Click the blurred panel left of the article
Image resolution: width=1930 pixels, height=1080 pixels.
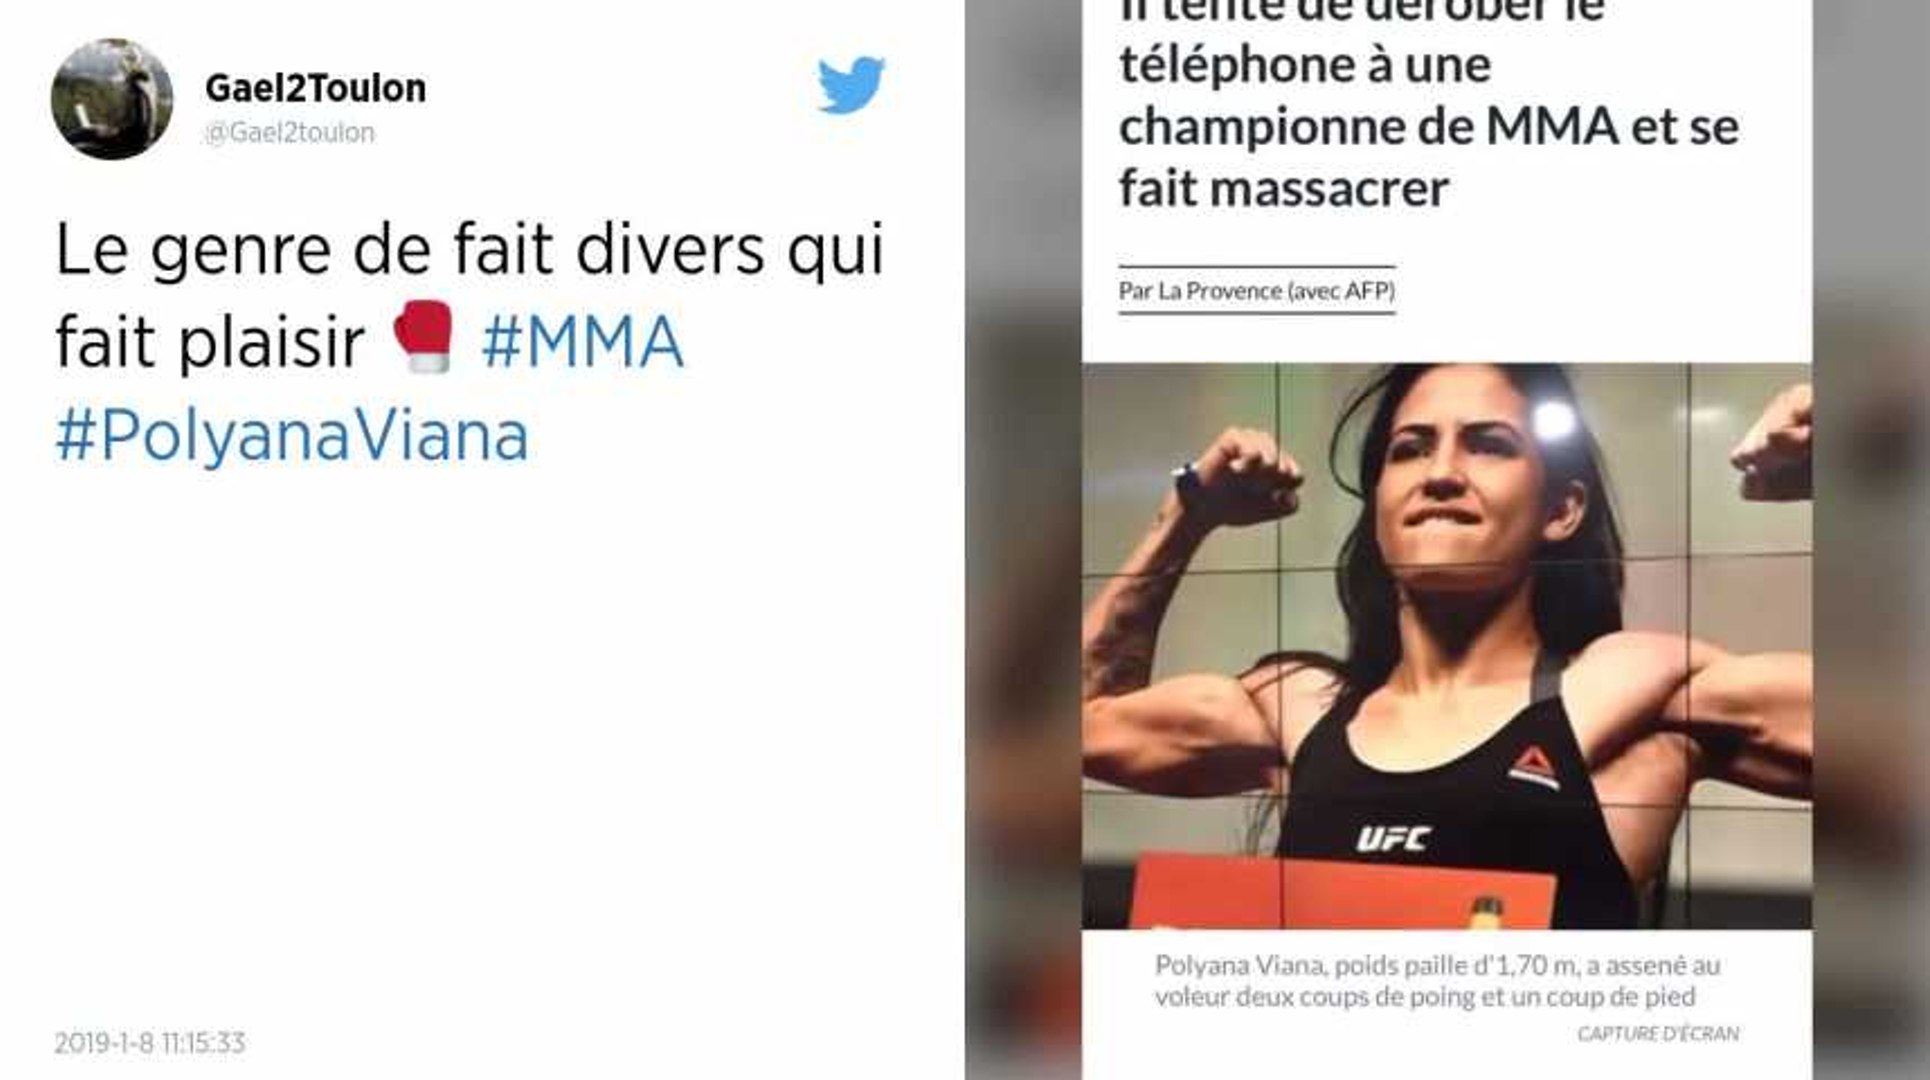1023,540
